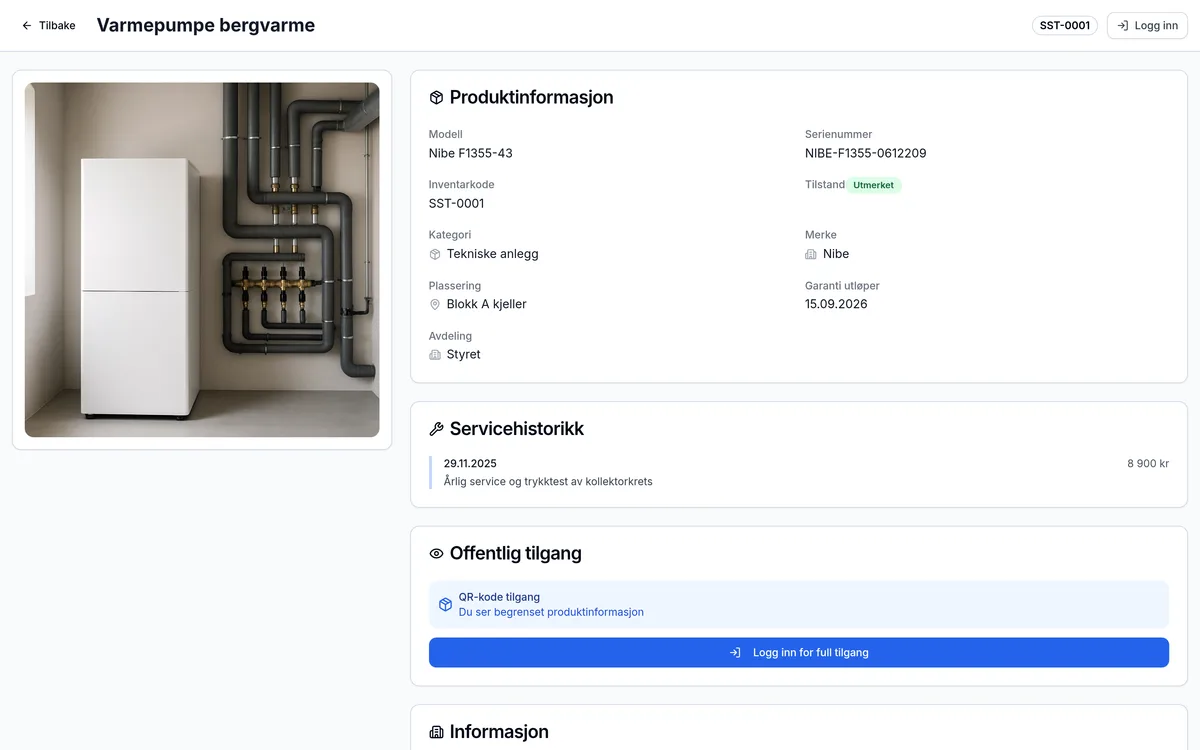Image resolution: width=1200 pixels, height=750 pixels.
Task: Open the heat pump product photo
Action: click(202, 260)
